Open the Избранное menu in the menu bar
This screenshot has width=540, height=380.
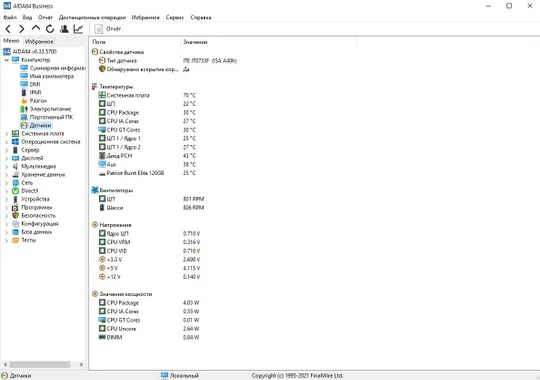click(x=146, y=17)
